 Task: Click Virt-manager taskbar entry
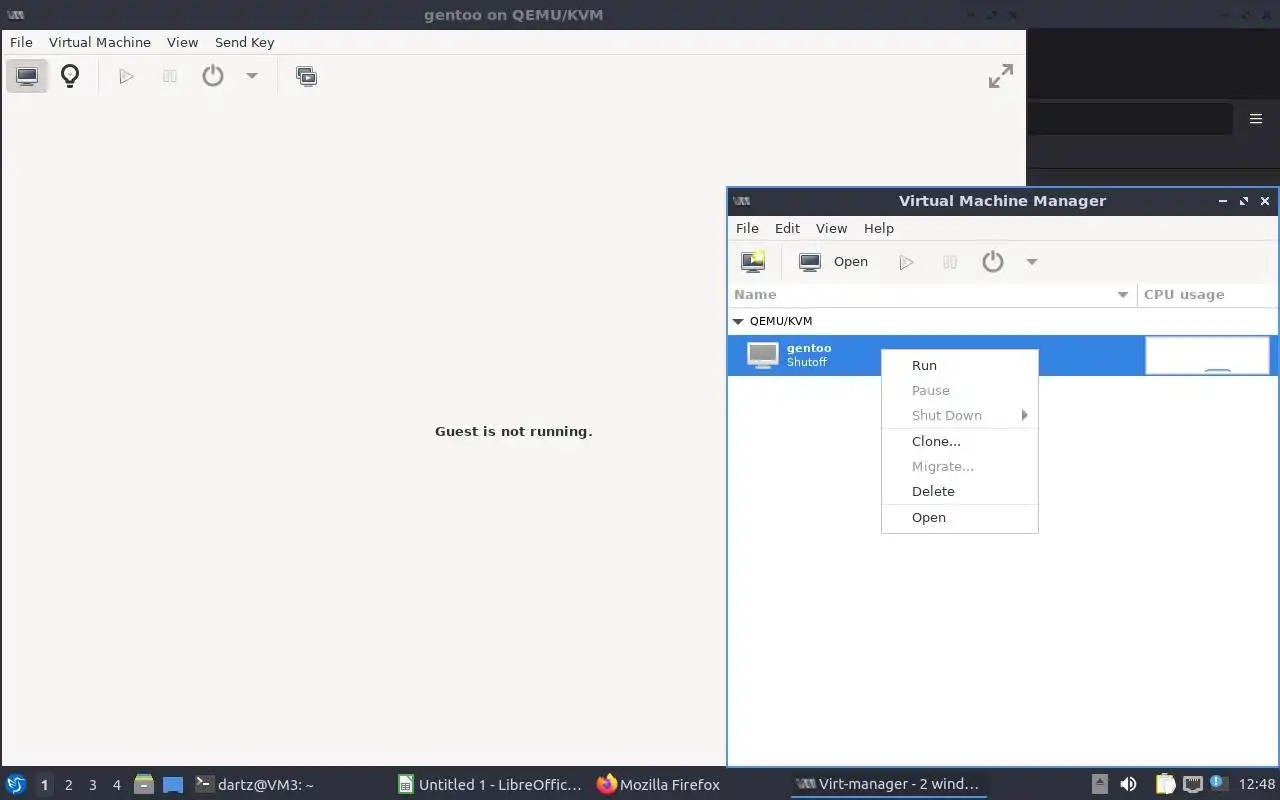pyautogui.click(x=887, y=785)
